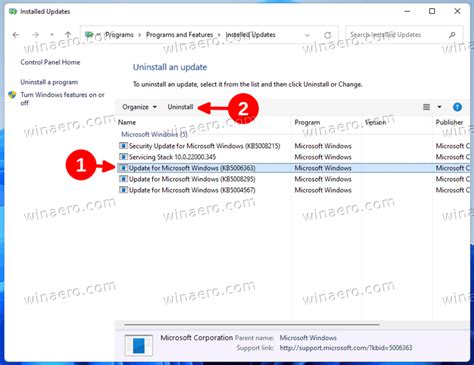Click the Control Panel address bar icon
Viewport: 474px width, 365px height.
[89, 34]
